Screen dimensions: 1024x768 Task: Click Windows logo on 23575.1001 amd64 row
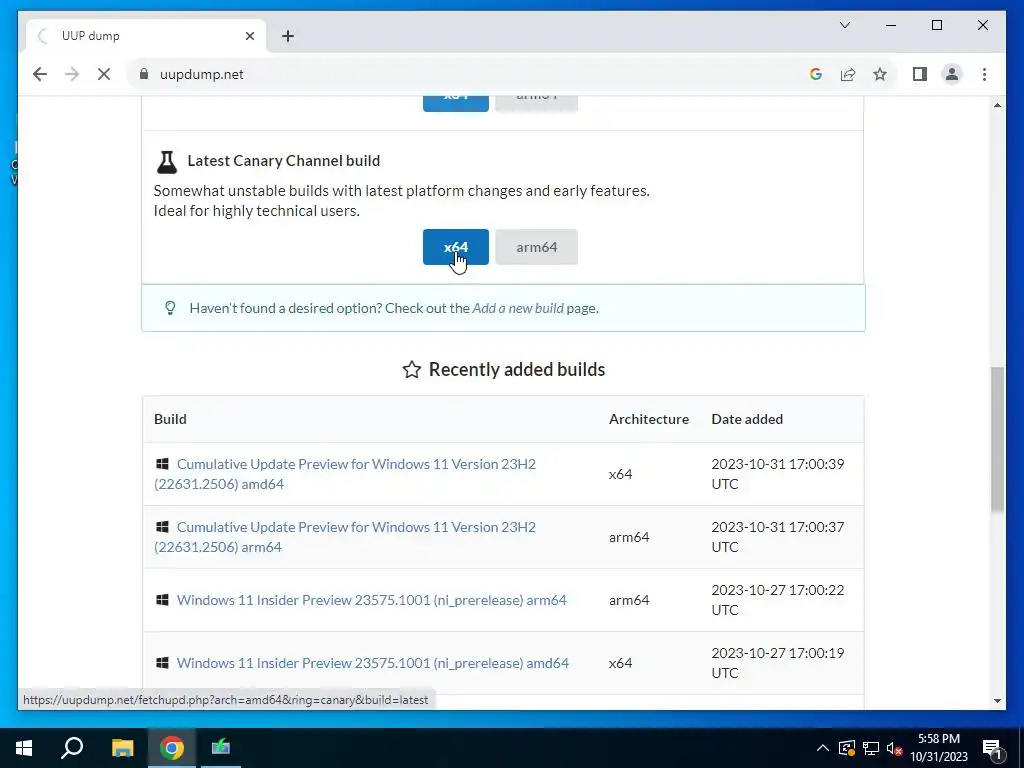[162, 663]
